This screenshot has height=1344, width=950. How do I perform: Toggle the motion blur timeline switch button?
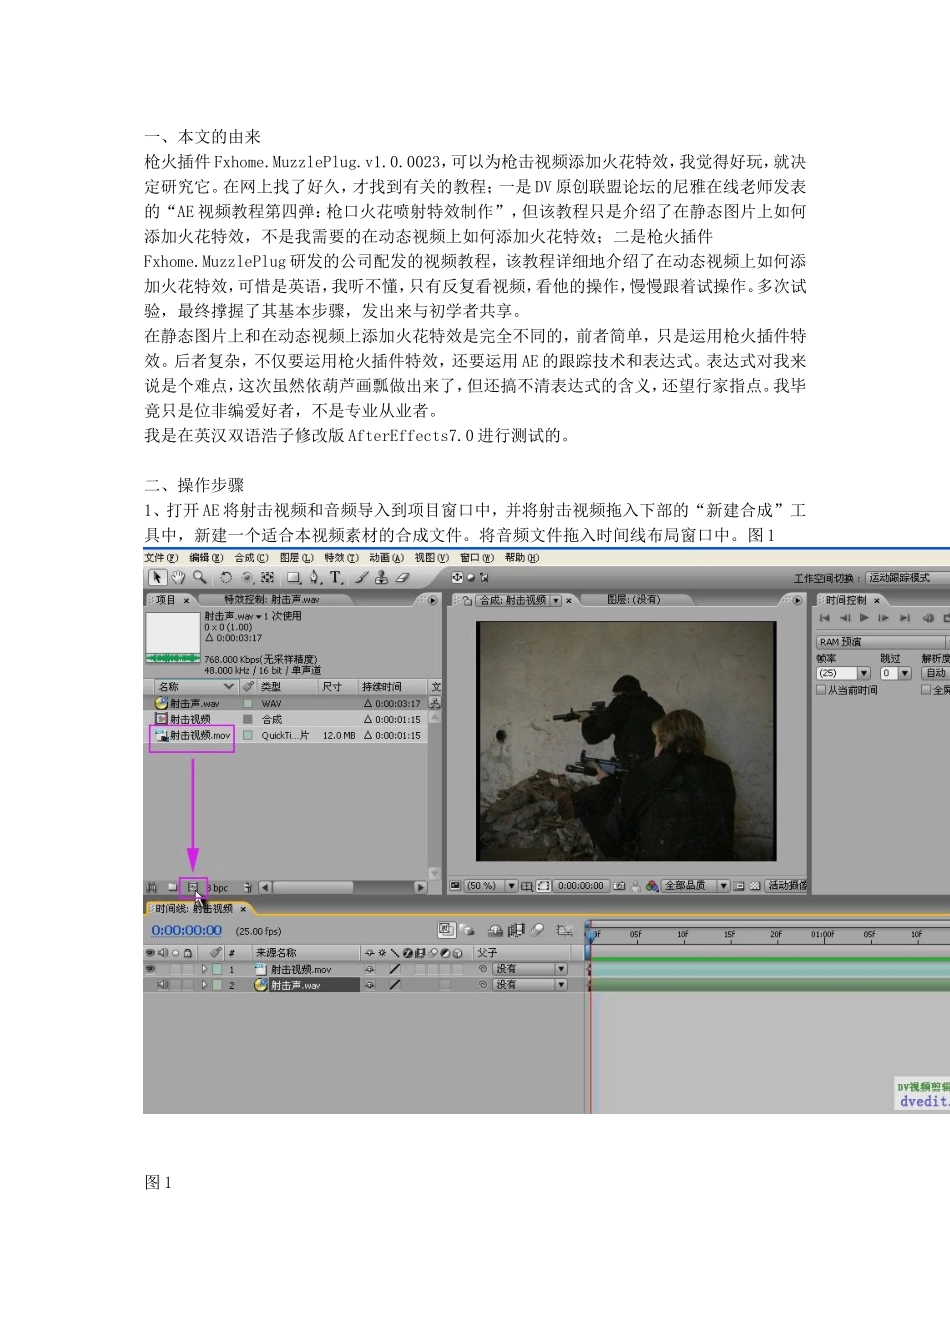(x=538, y=930)
